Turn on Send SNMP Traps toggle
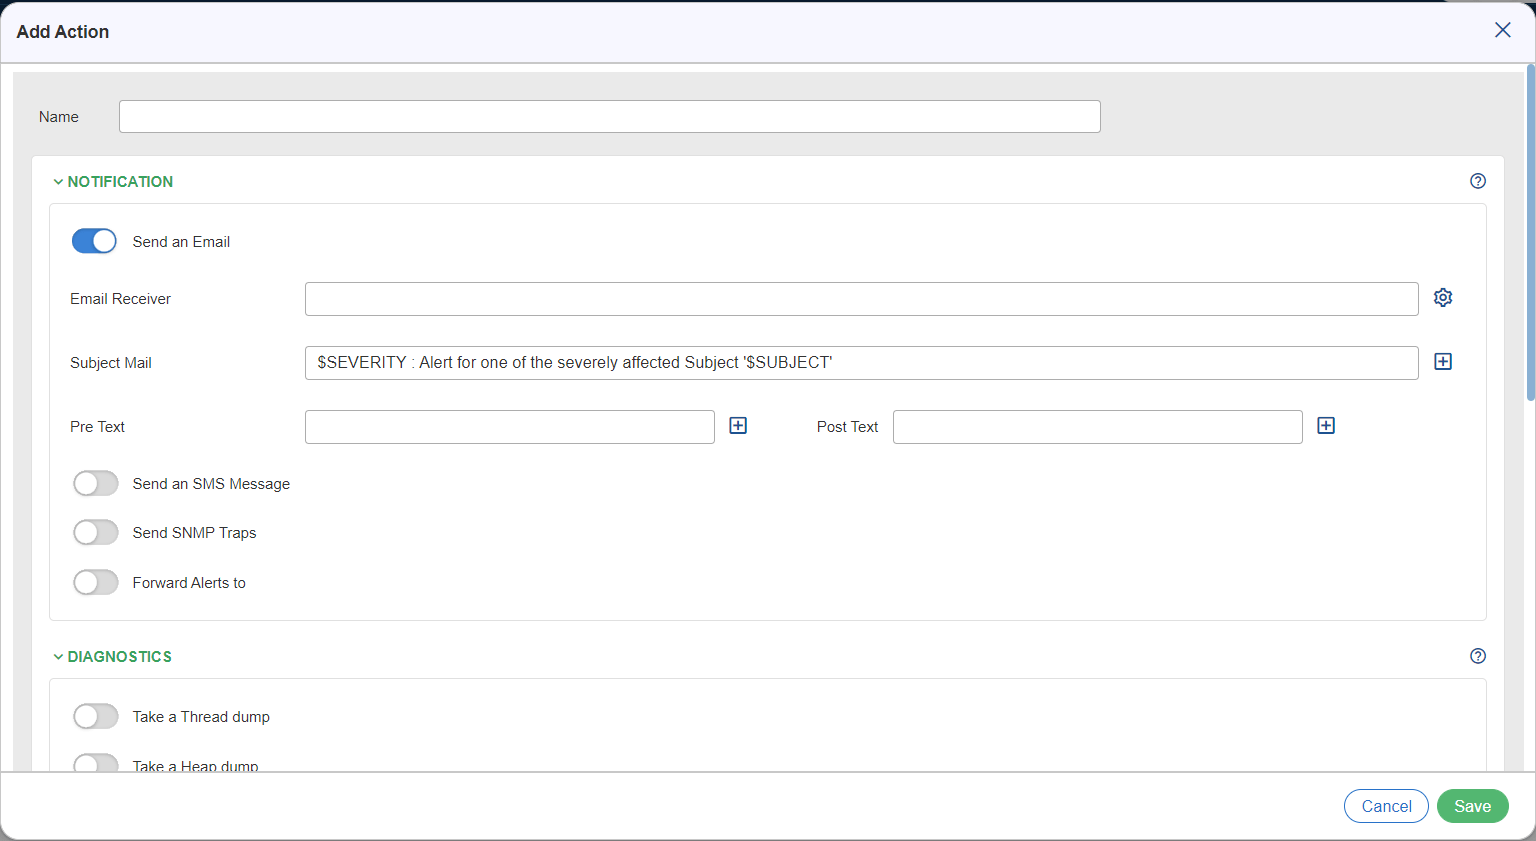 point(95,533)
